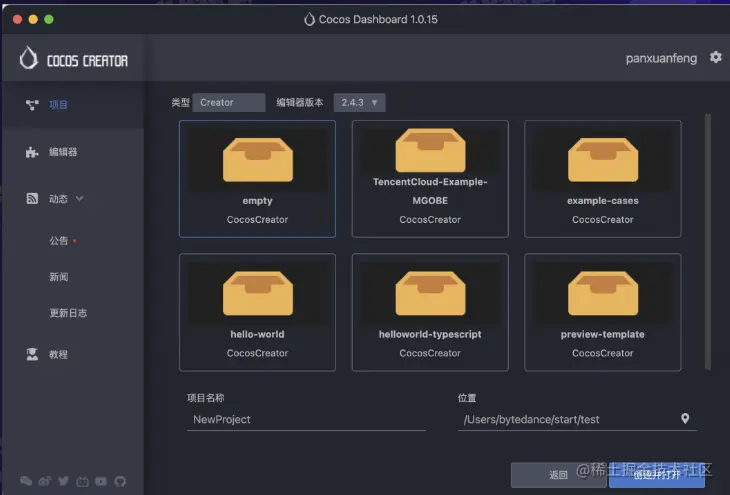Click the location pin icon in the path field

(x=685, y=418)
